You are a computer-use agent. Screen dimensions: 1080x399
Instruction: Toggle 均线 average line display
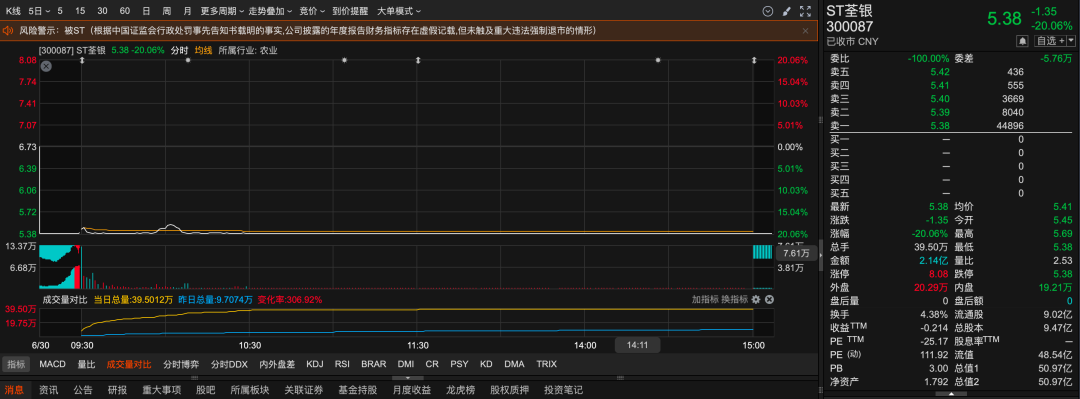pos(202,50)
